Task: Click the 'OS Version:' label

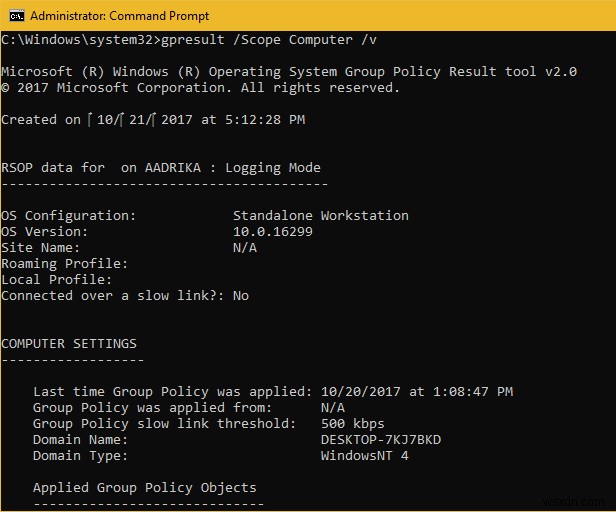Action: [x=44, y=232]
